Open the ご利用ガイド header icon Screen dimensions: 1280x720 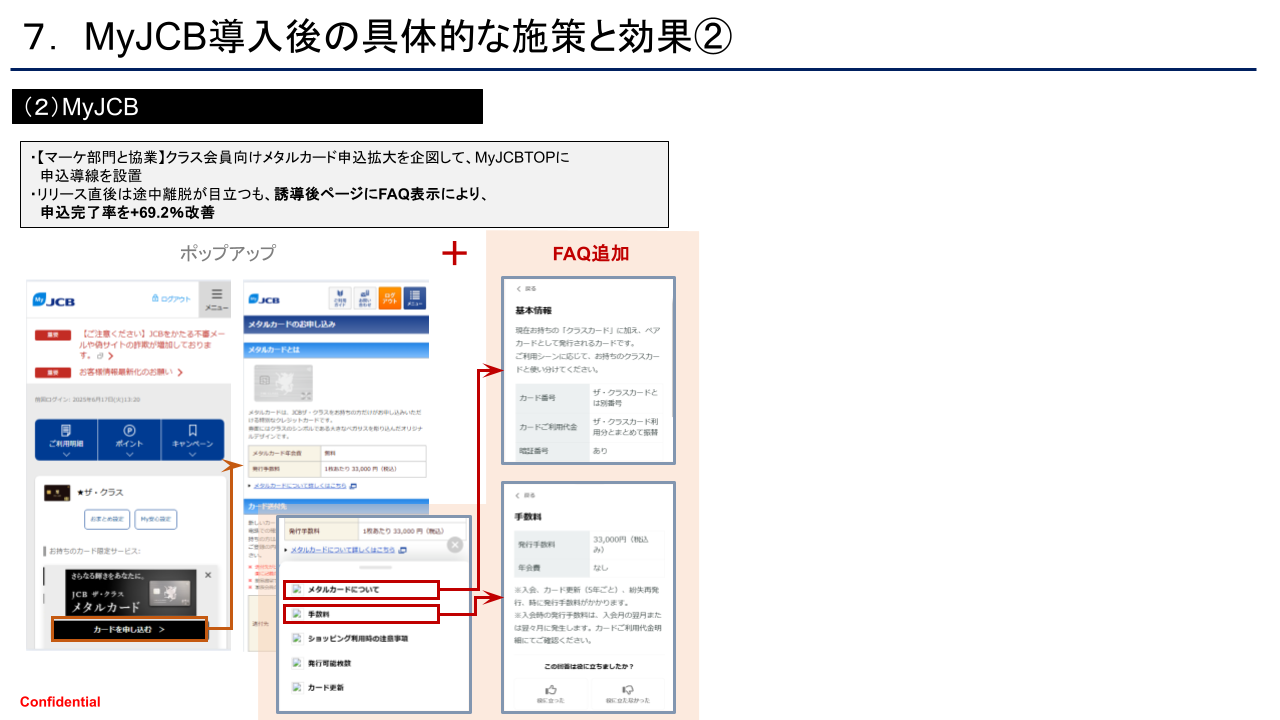(x=340, y=298)
